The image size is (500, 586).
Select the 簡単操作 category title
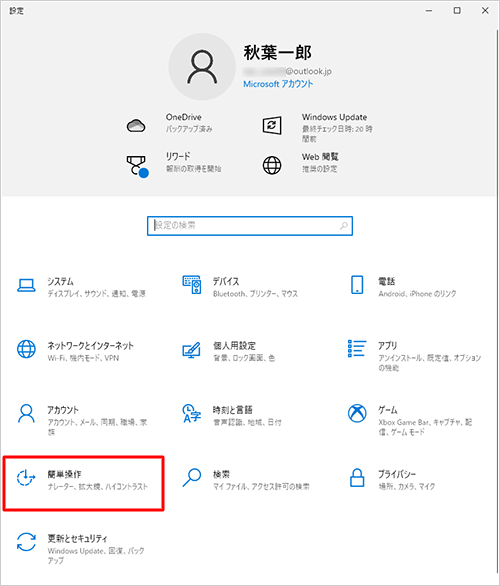(64, 474)
